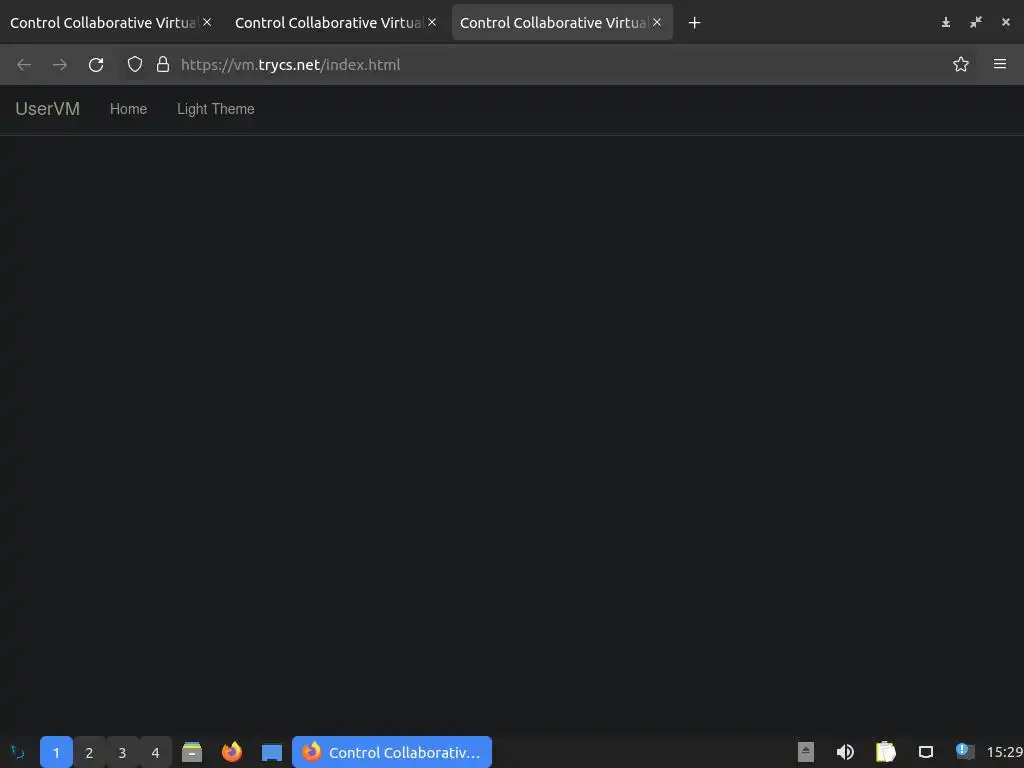1024x768 pixels.
Task: Switch to workspace 4
Action: coord(155,752)
